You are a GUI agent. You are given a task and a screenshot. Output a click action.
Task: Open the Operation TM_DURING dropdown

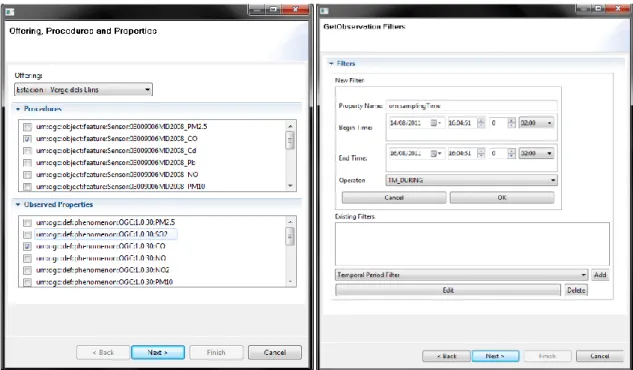[472, 180]
